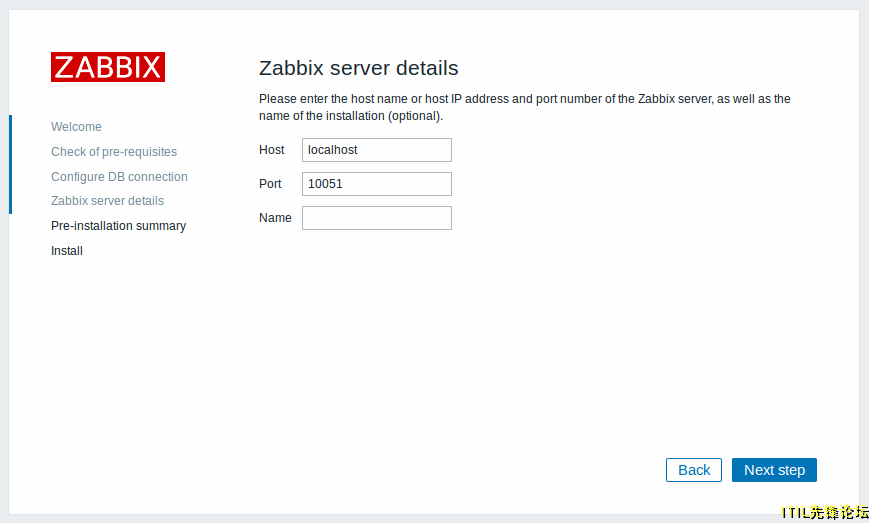The width and height of the screenshot is (869, 523).
Task: Click the 'Please enter the host name' description
Action: [525, 107]
